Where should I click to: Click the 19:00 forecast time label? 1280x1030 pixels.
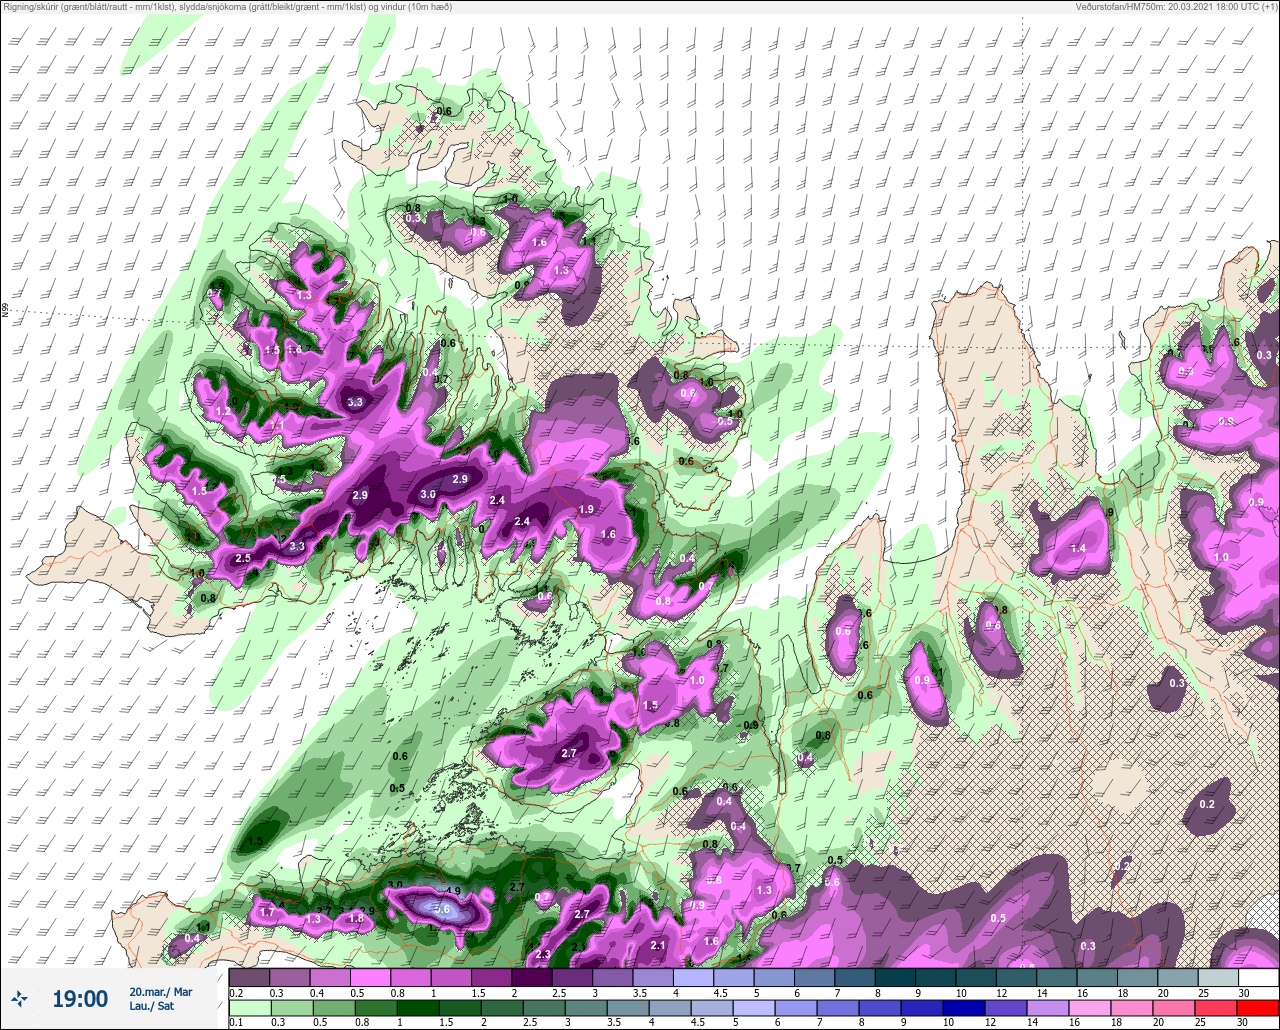(x=80, y=999)
